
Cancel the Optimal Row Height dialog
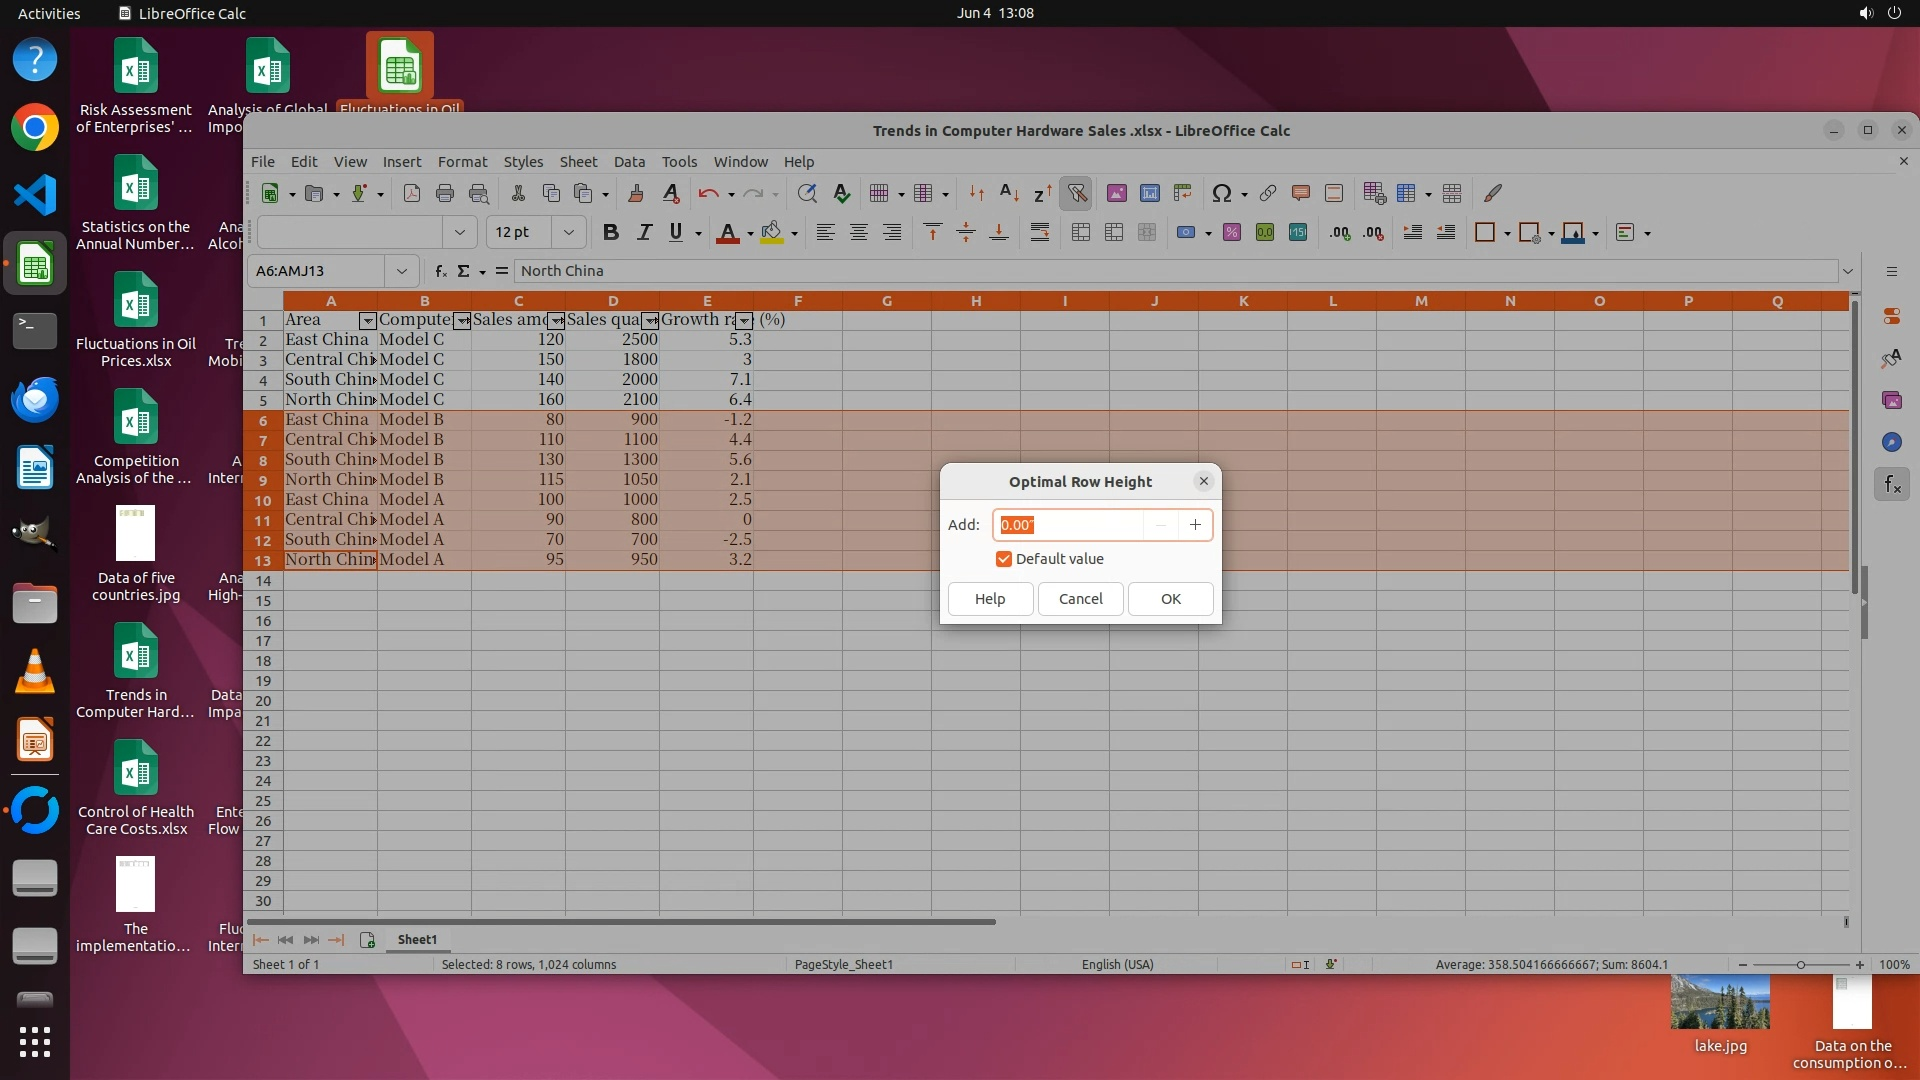point(1080,599)
